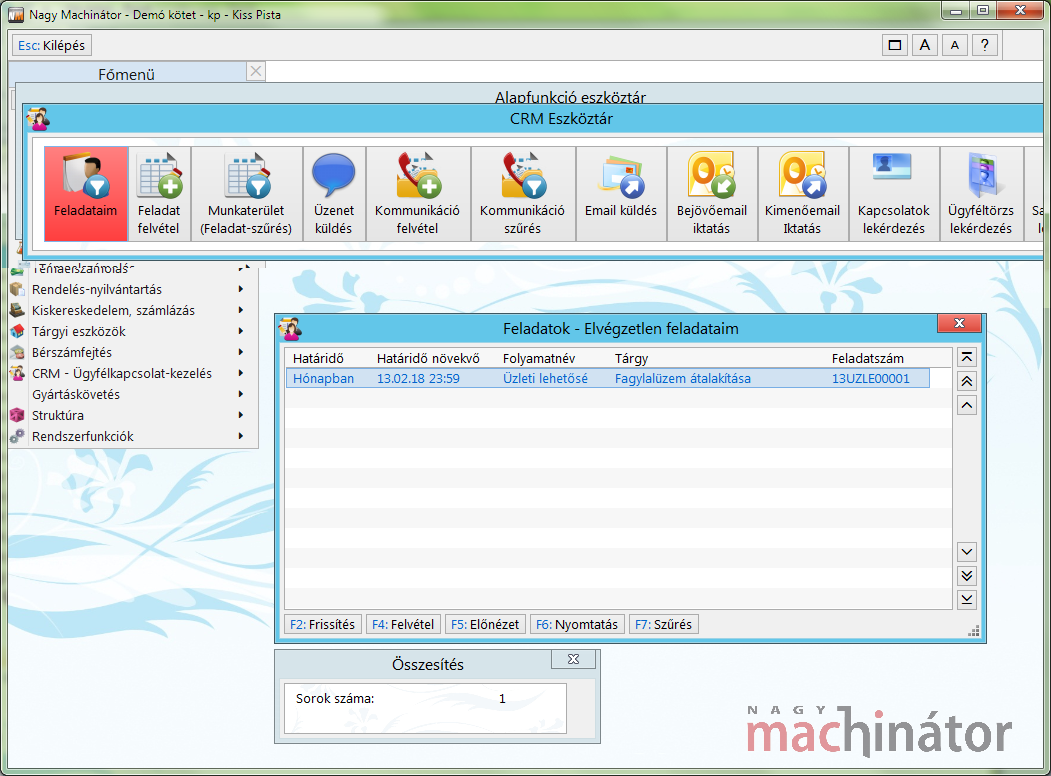Click the Nagy Machinátor app icon in title bar

pyautogui.click(x=15, y=14)
